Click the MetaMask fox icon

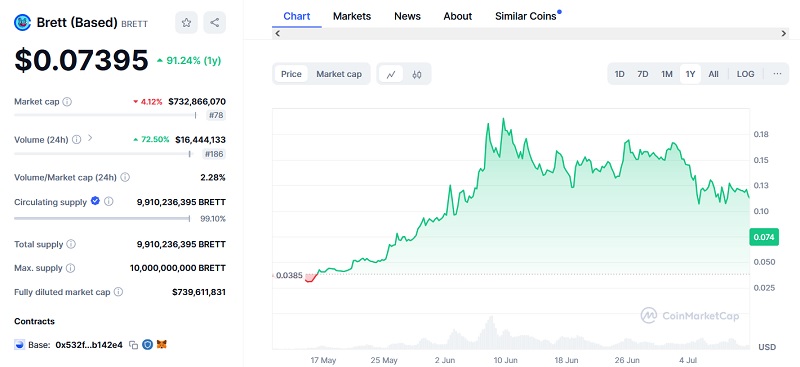click(x=162, y=345)
